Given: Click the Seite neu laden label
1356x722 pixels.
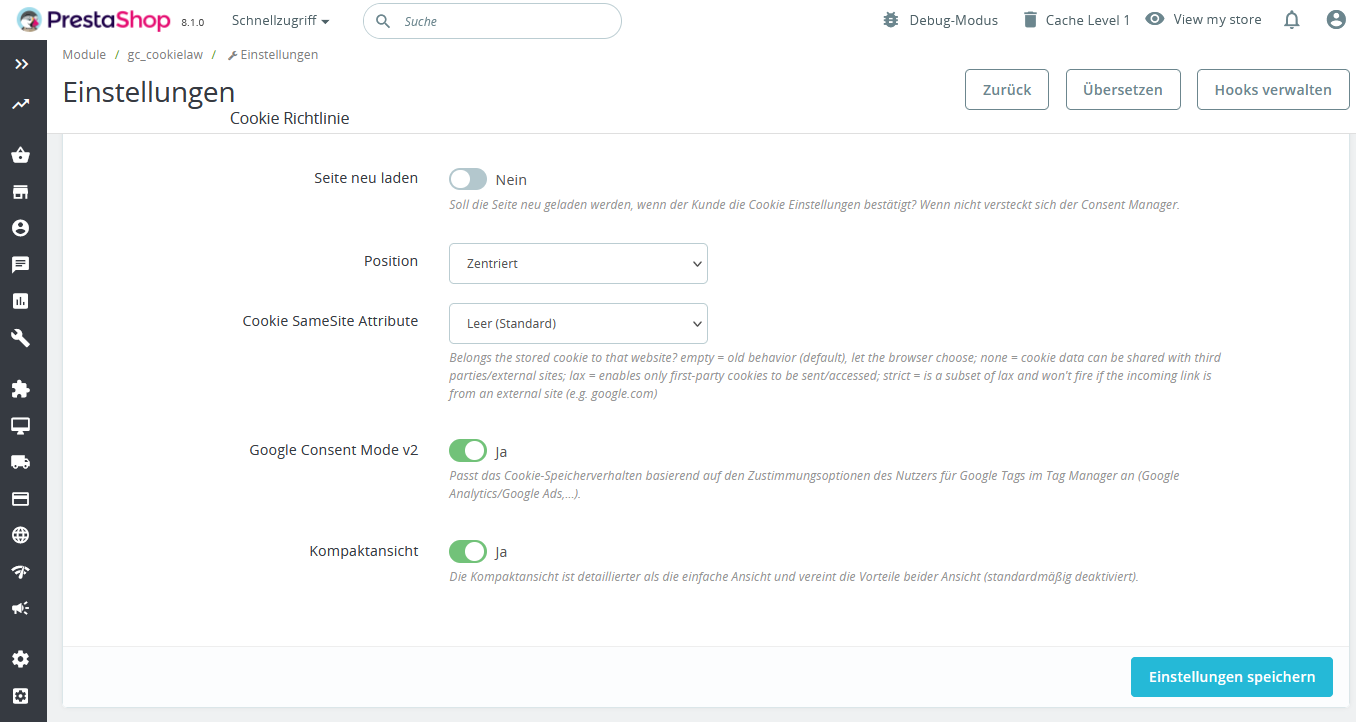Looking at the screenshot, I should click(366, 178).
